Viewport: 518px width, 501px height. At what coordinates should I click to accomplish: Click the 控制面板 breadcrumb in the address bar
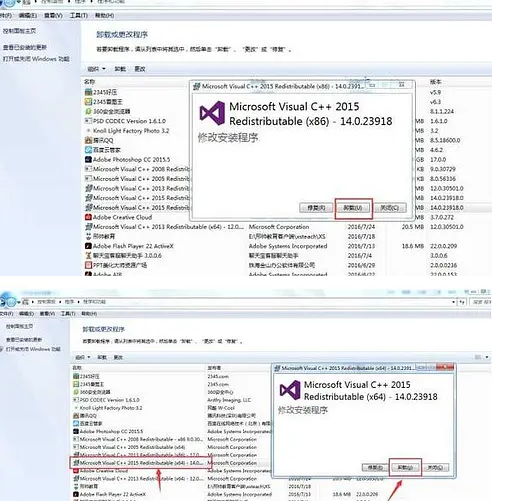46,302
